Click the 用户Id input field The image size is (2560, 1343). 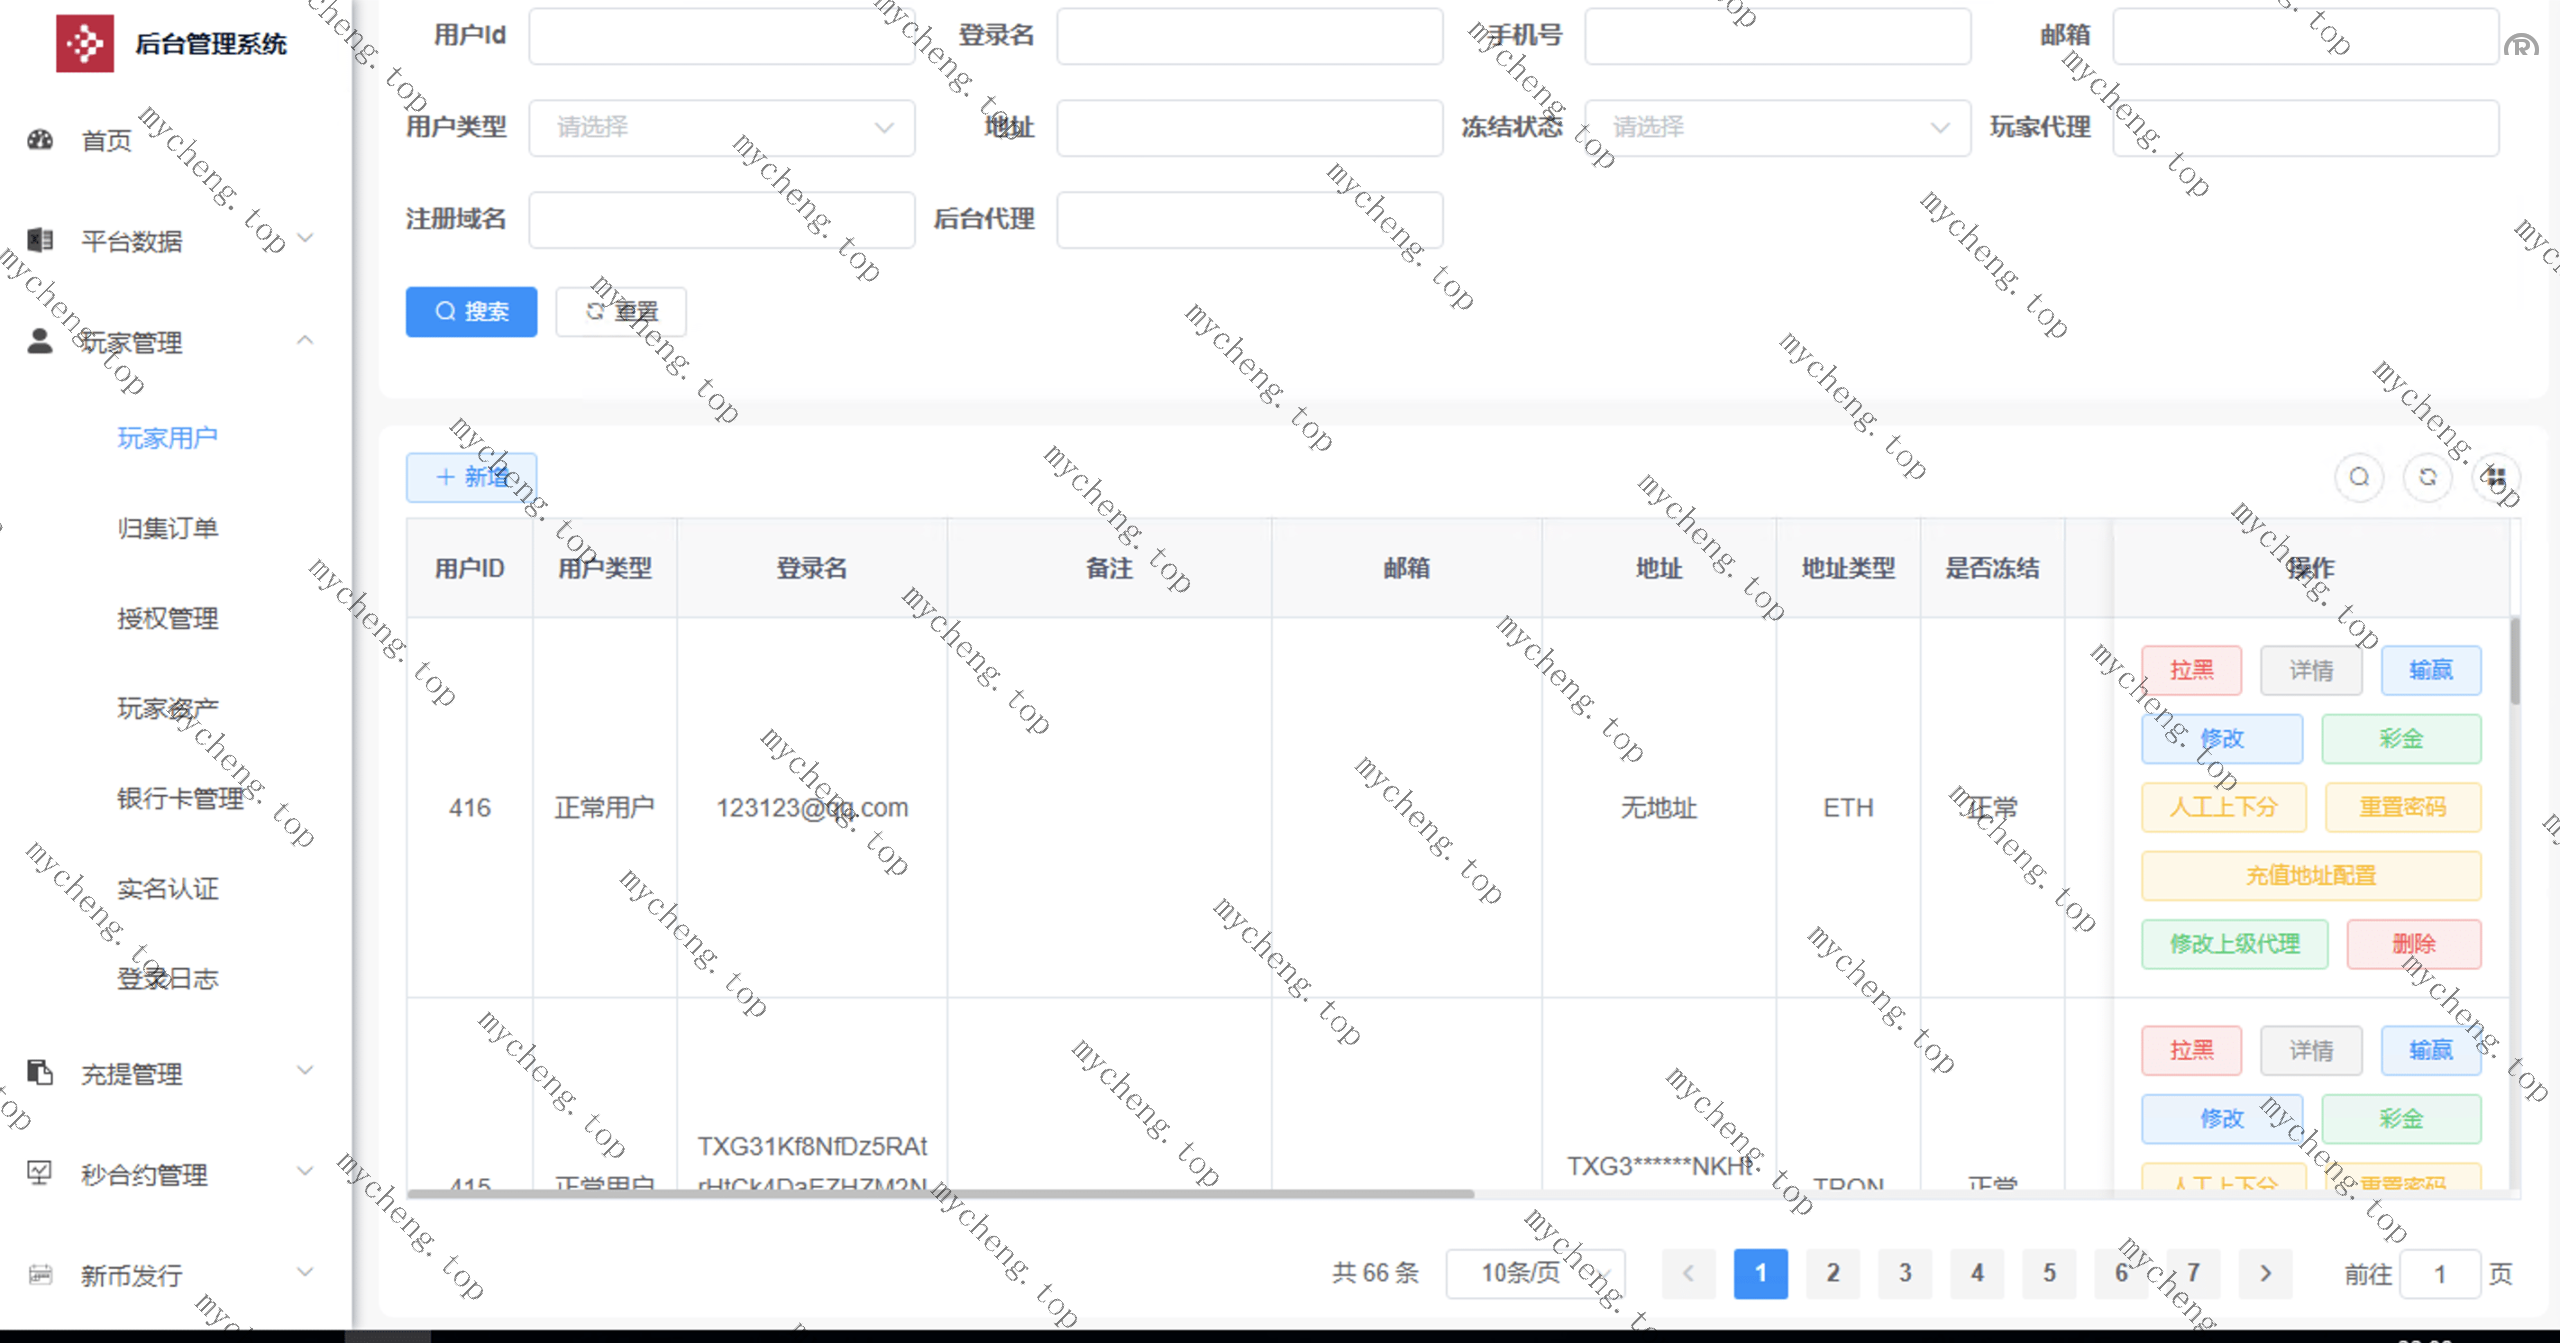tap(721, 36)
